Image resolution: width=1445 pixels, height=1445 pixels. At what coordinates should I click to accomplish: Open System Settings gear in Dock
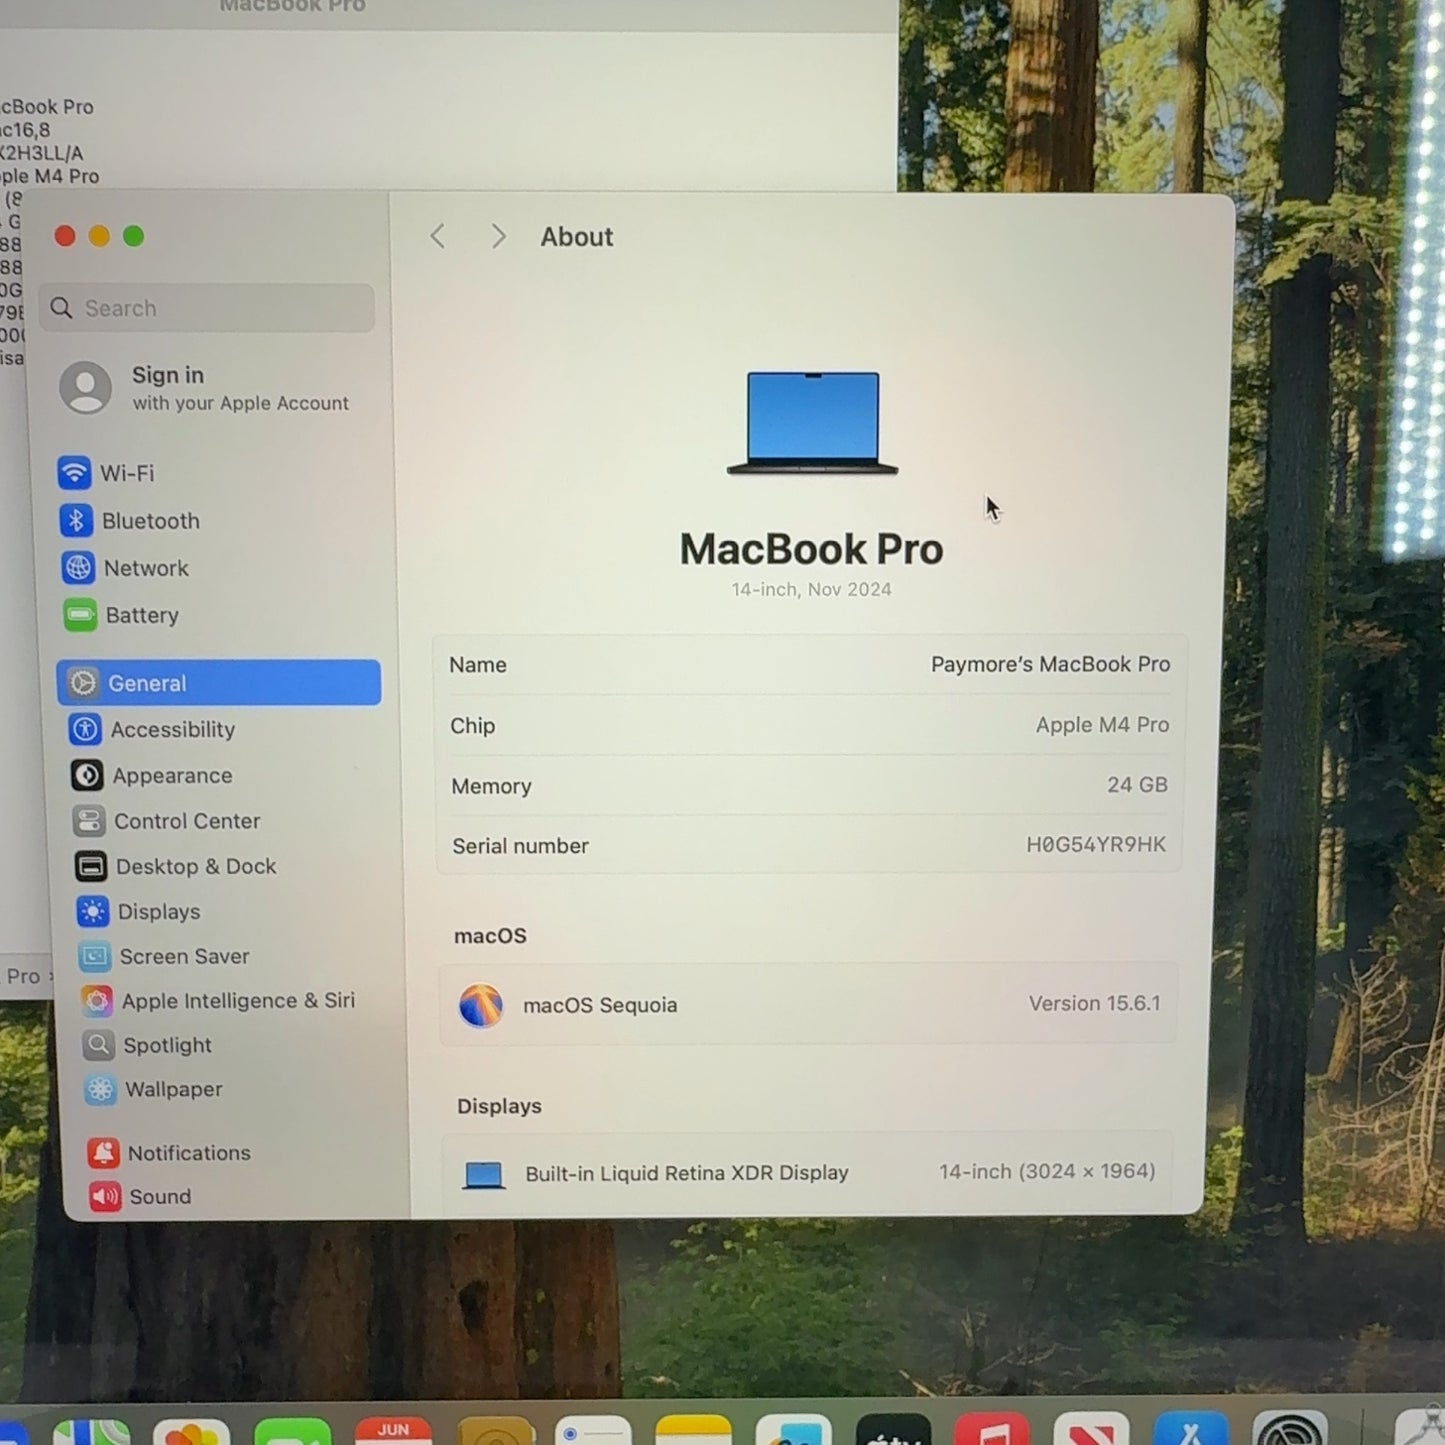[x=1290, y=1428]
